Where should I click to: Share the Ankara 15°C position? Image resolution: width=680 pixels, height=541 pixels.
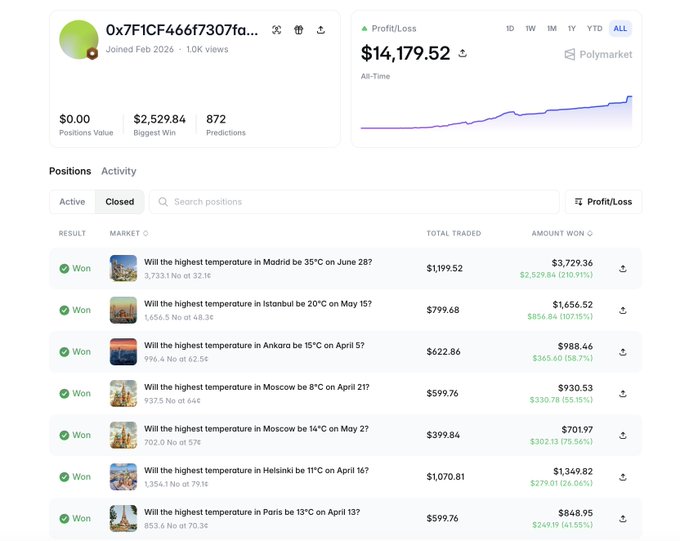(623, 351)
